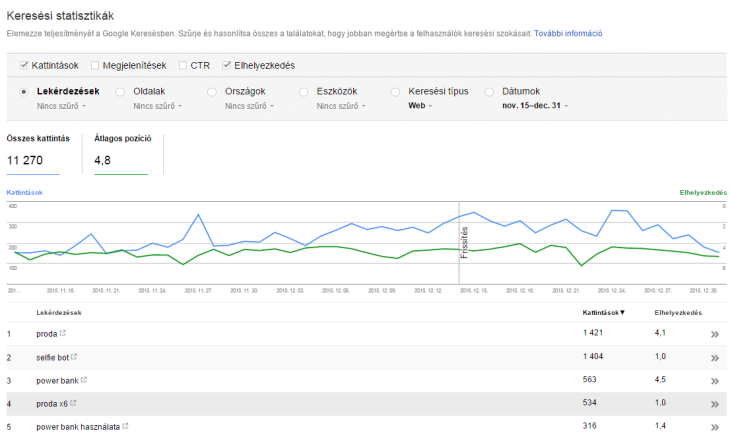
Task: Expand details arrow for proda row
Action: (x=715, y=334)
